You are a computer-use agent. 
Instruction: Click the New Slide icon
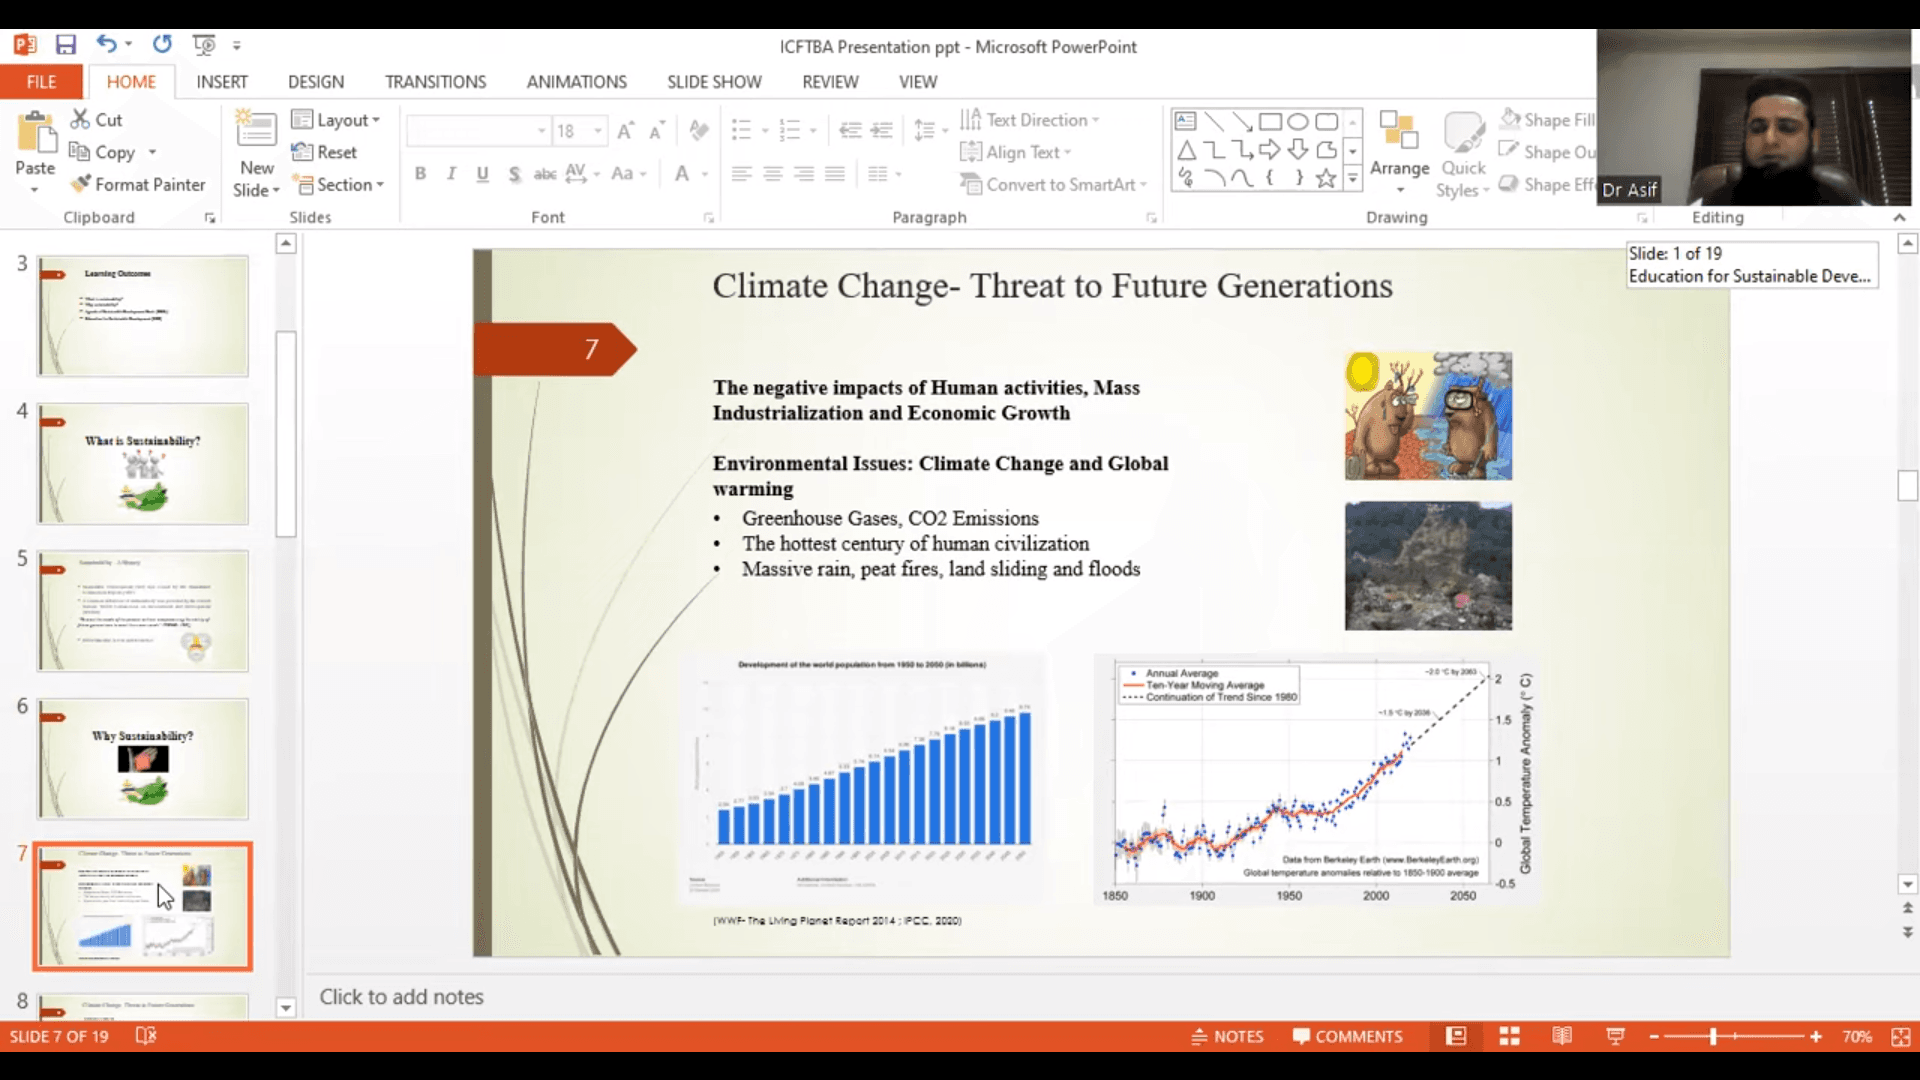point(256,131)
